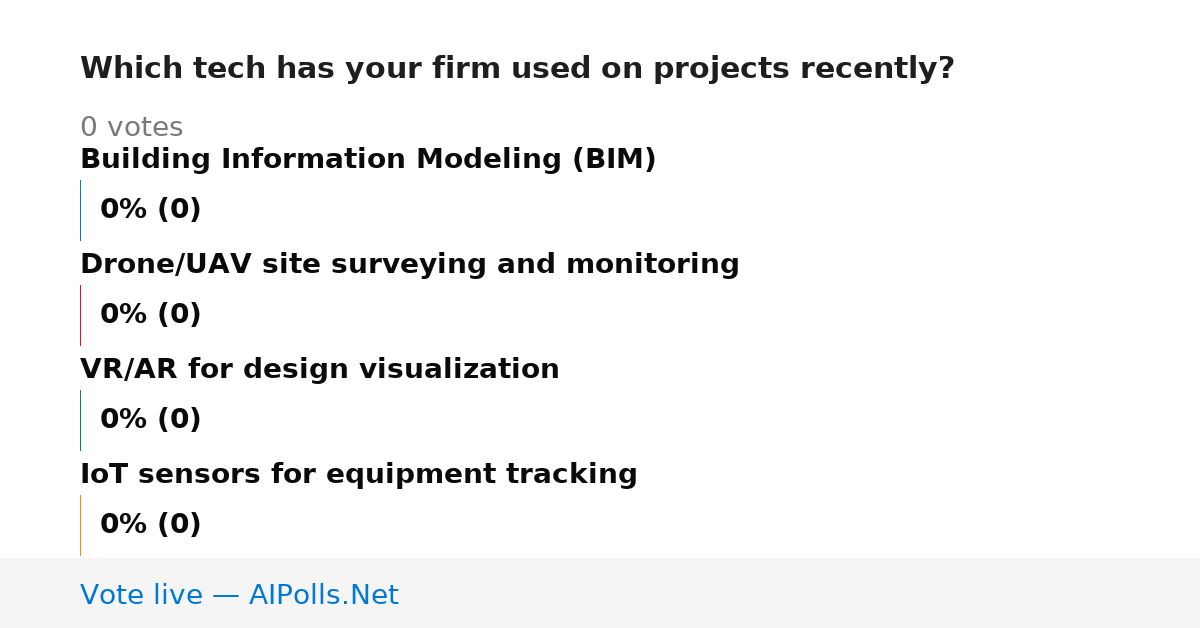Select the Building Information Modeling (BIM) option
Image resolution: width=1200 pixels, height=628 pixels.
coord(368,160)
